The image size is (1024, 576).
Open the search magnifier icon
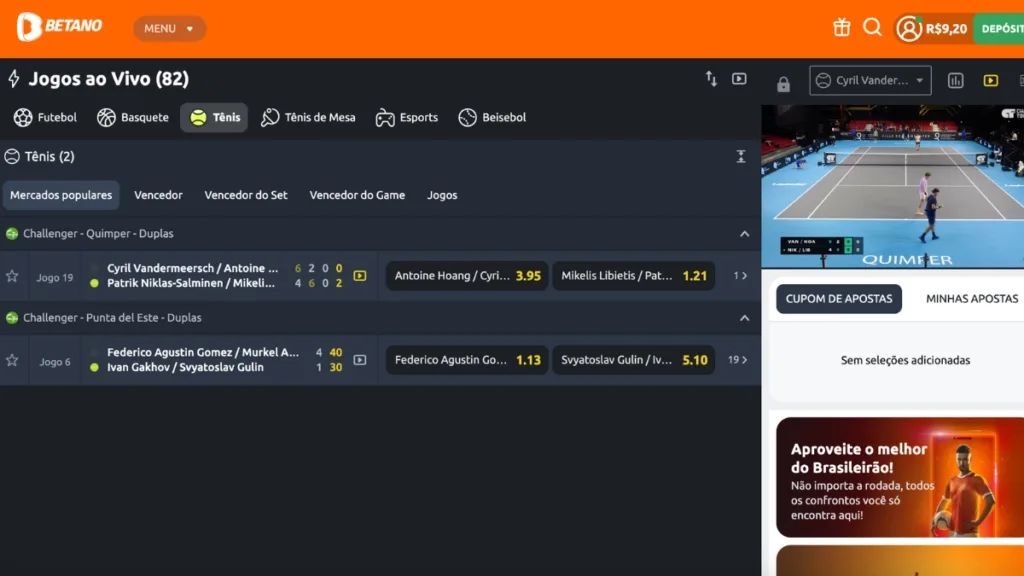872,27
